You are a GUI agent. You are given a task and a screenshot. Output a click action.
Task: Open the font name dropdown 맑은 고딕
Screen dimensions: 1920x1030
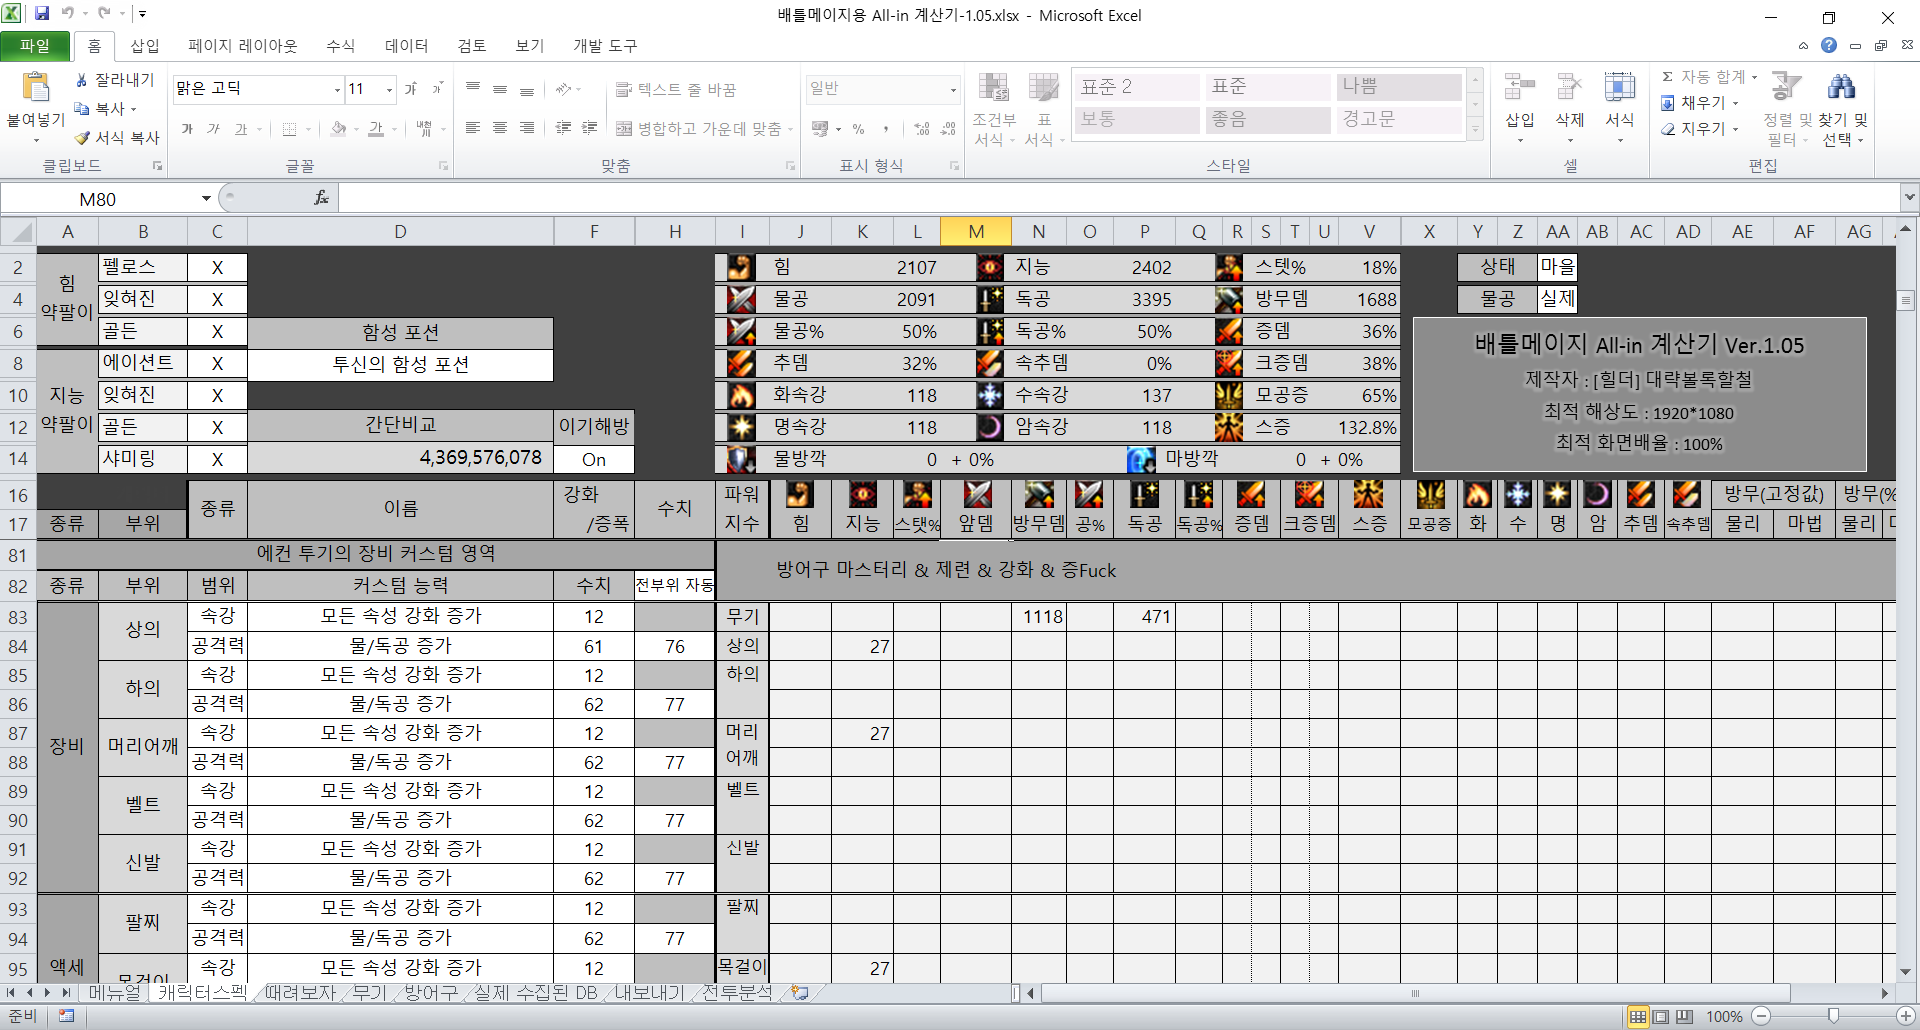337,90
